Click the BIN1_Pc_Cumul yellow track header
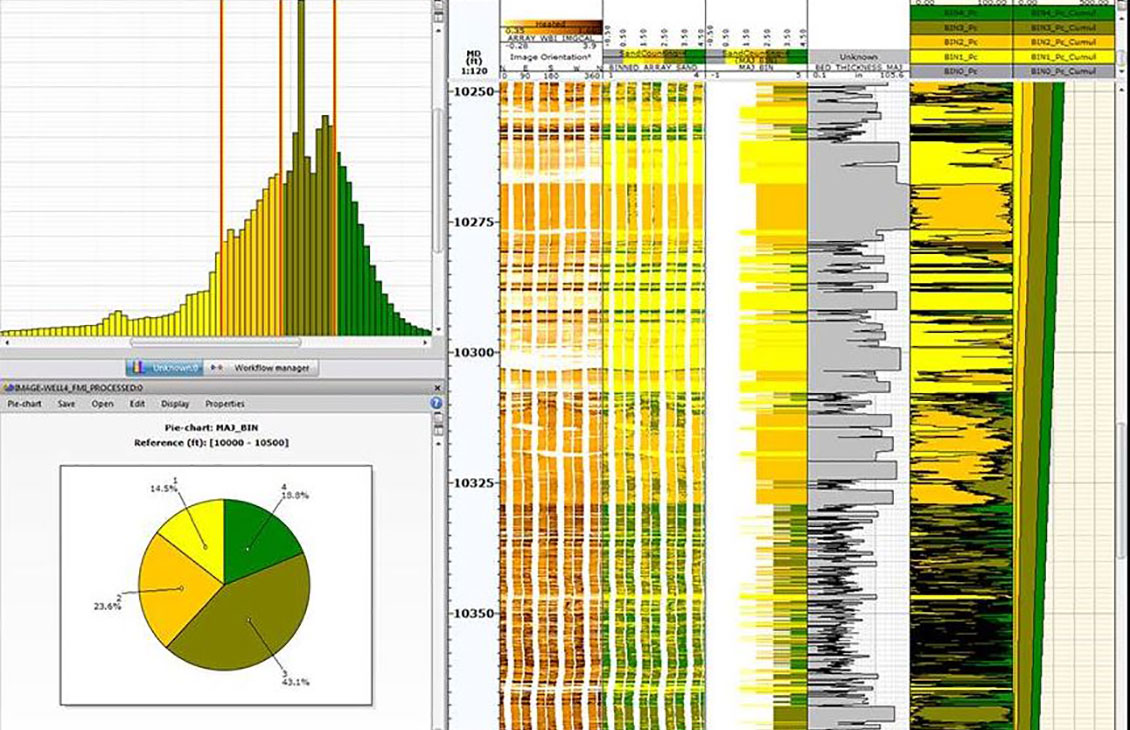This screenshot has height=730, width=1130. [x=1062, y=59]
